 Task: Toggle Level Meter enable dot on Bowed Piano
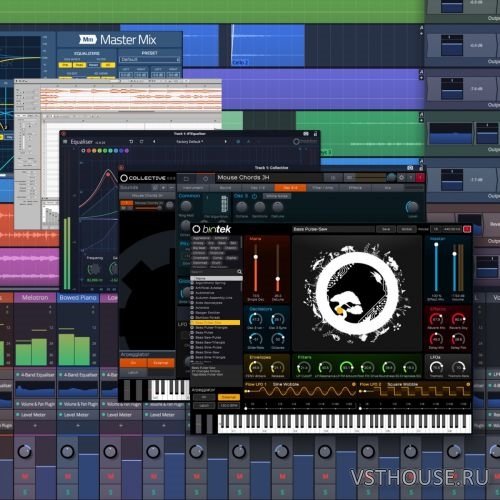point(61,415)
